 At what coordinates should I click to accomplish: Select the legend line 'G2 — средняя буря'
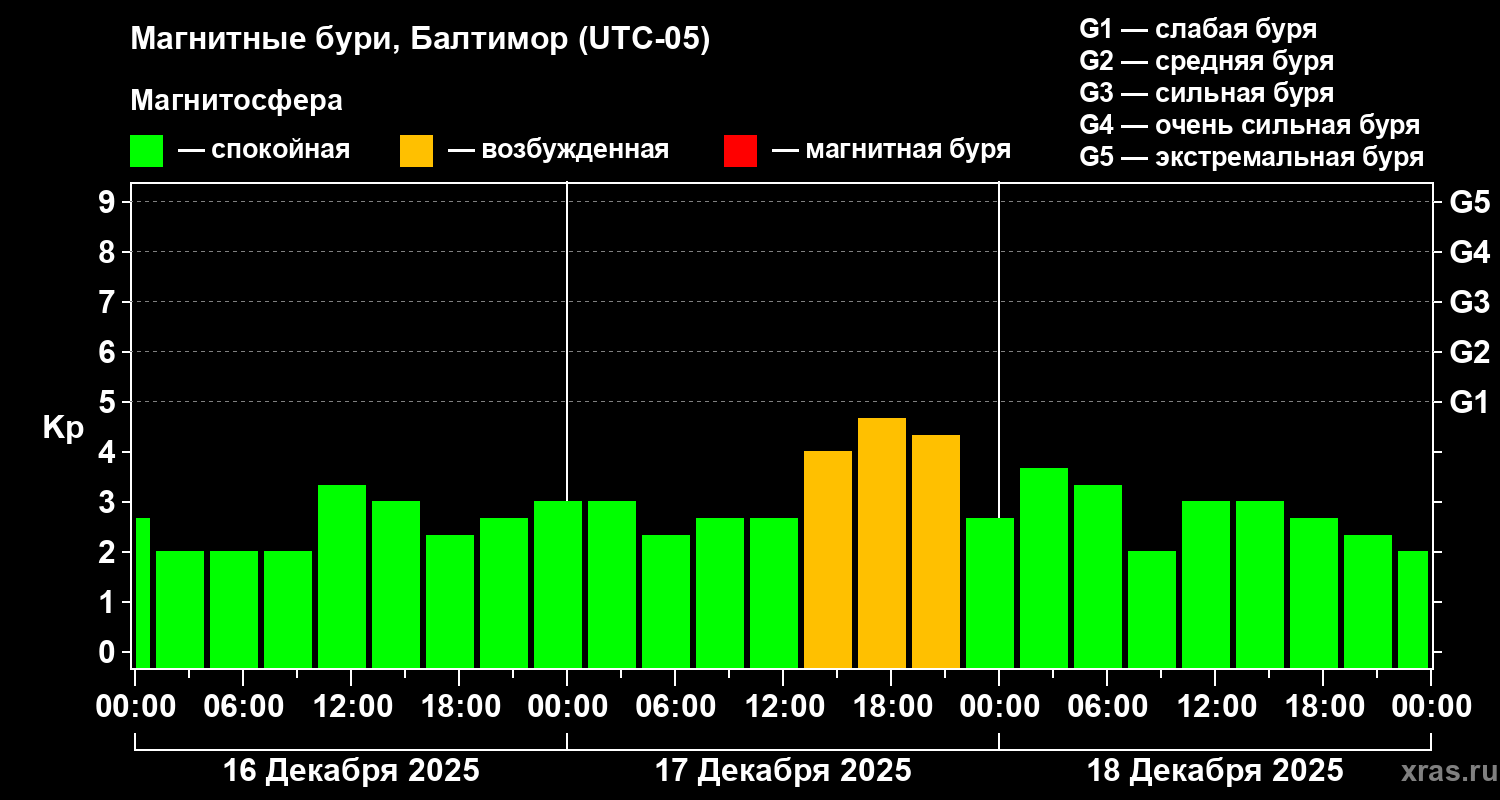[1206, 61]
